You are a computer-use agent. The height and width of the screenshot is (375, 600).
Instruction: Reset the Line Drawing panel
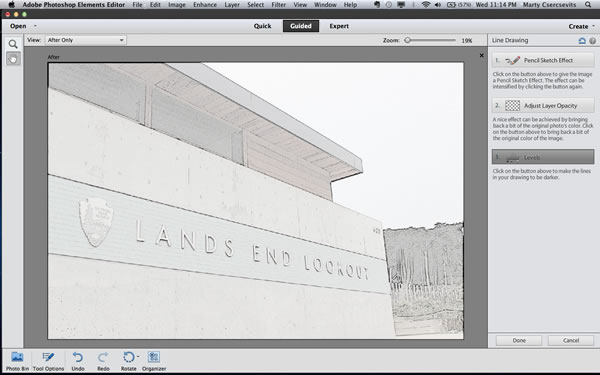(x=582, y=41)
